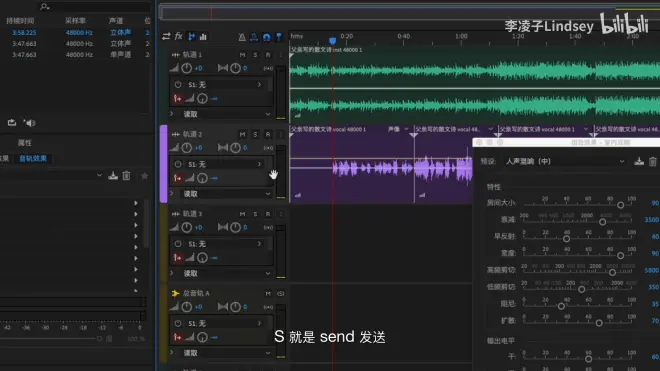Solo 轨道 2 with S button
This screenshot has width=660, height=371.
click(255, 134)
